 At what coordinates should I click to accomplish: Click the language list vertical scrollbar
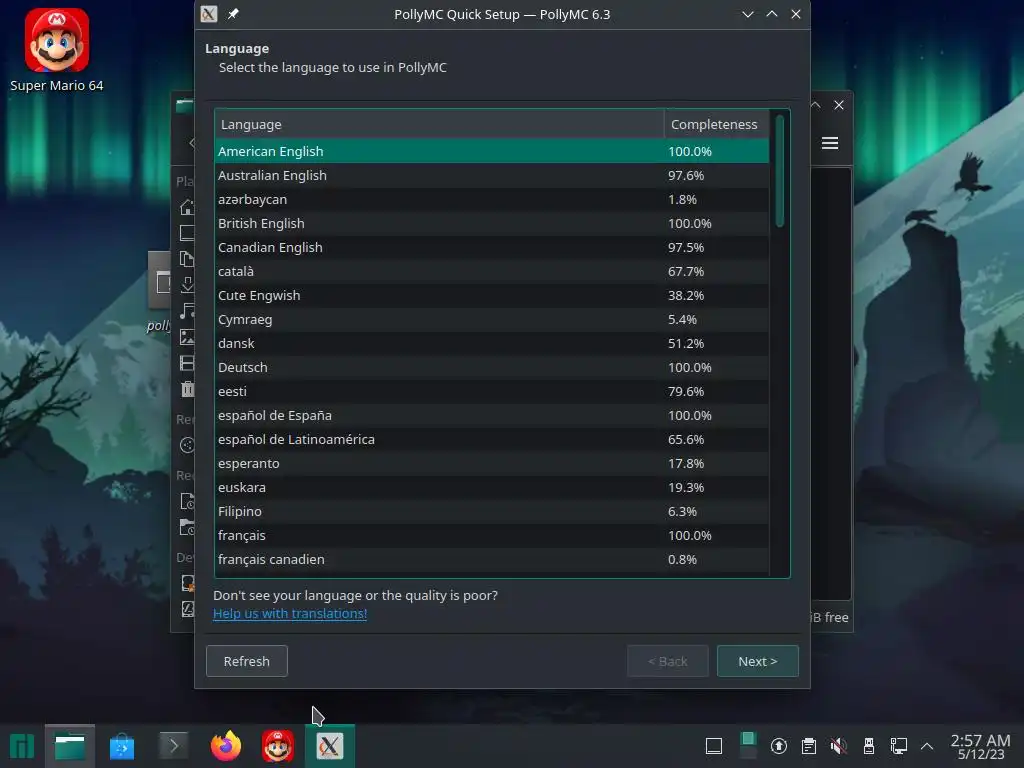pos(779,171)
